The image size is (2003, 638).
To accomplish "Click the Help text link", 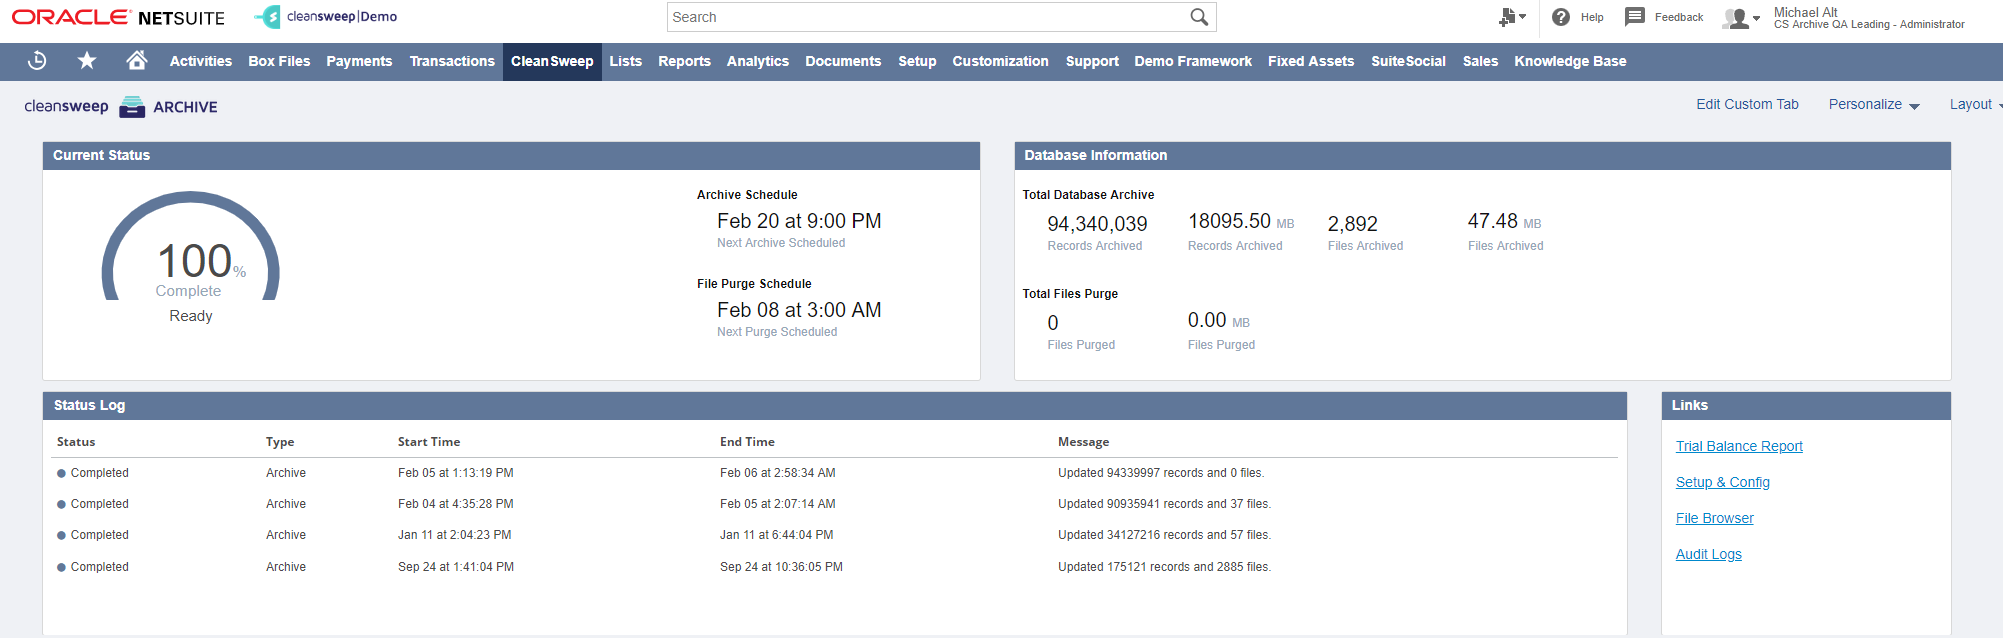I will 1592,17.
